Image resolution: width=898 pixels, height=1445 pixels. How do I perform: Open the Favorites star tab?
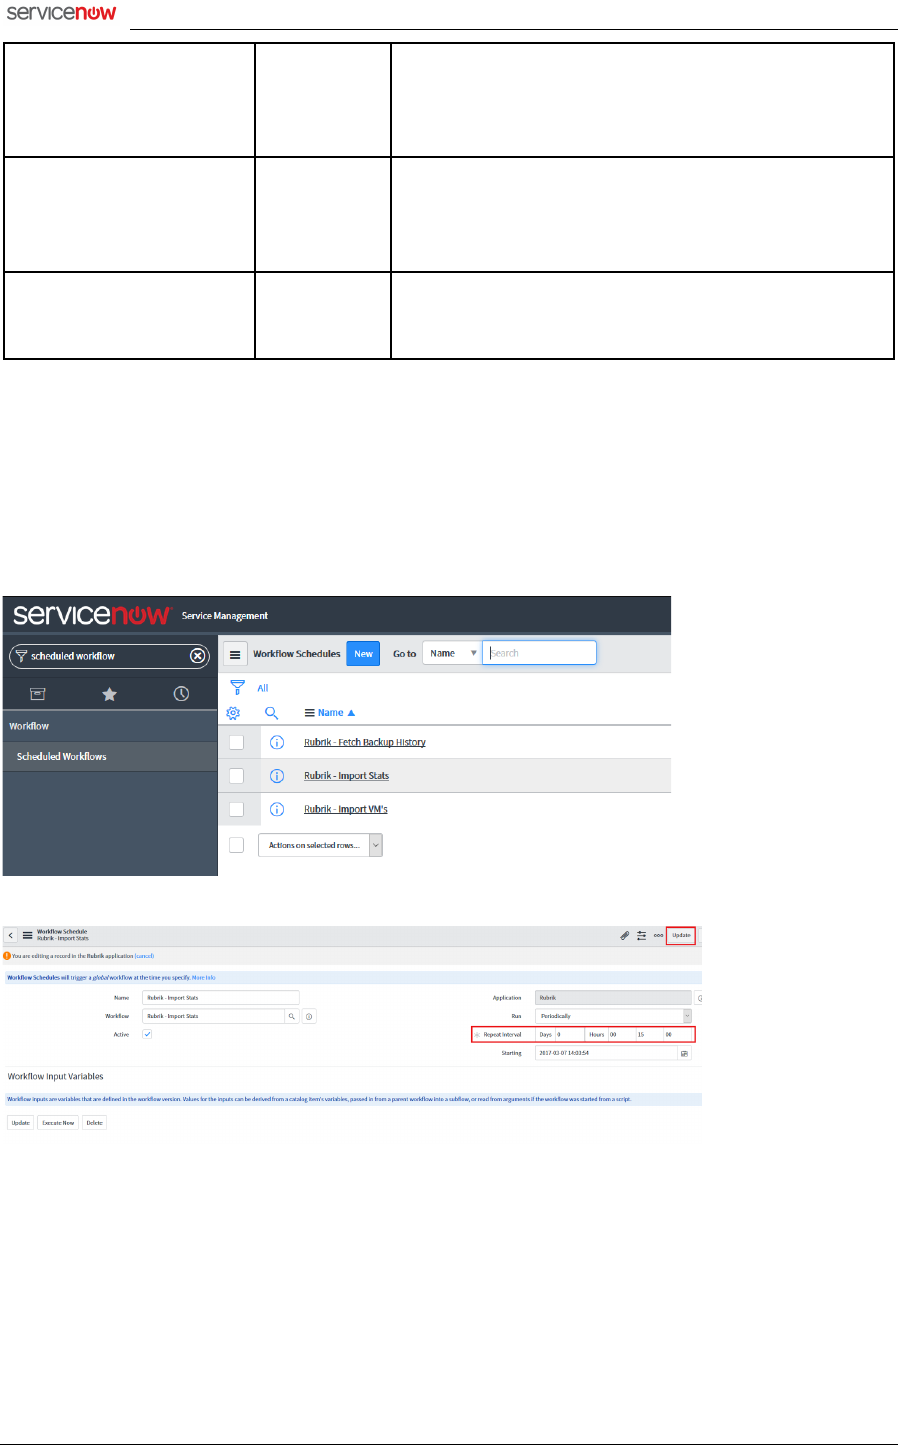(x=109, y=694)
